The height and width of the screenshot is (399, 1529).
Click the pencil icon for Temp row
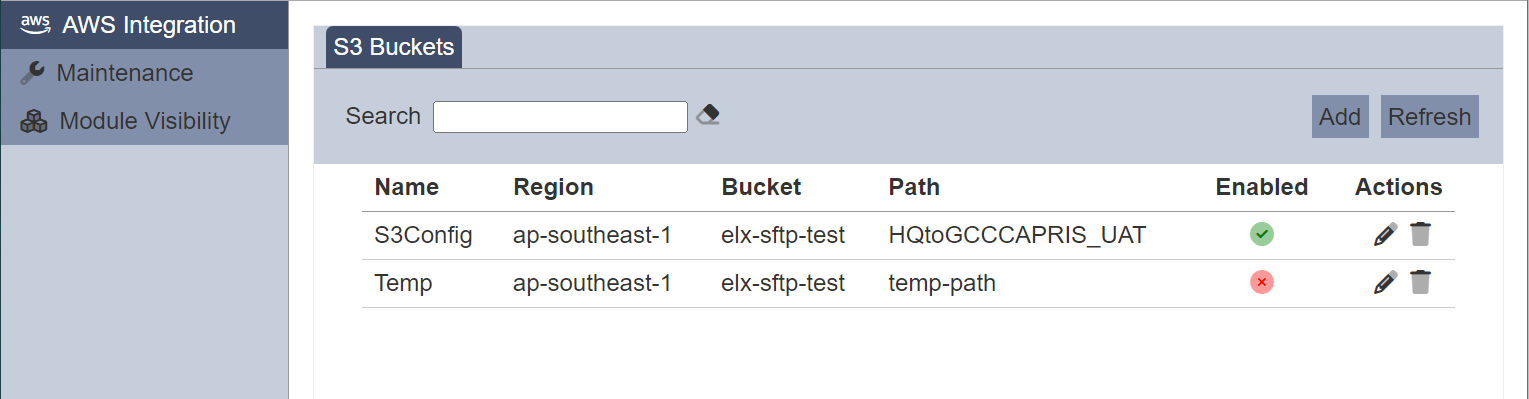tap(1385, 283)
